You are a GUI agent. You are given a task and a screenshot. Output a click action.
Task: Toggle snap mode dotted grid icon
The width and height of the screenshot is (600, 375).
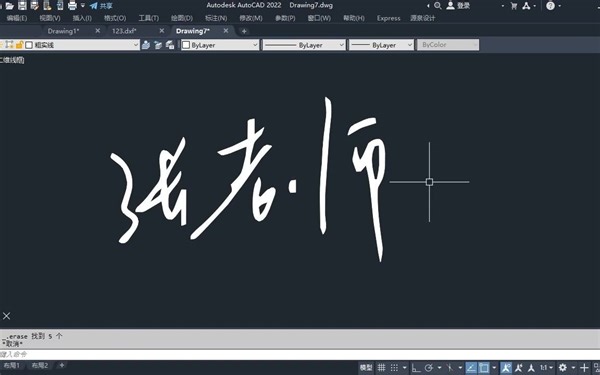[x=395, y=368]
